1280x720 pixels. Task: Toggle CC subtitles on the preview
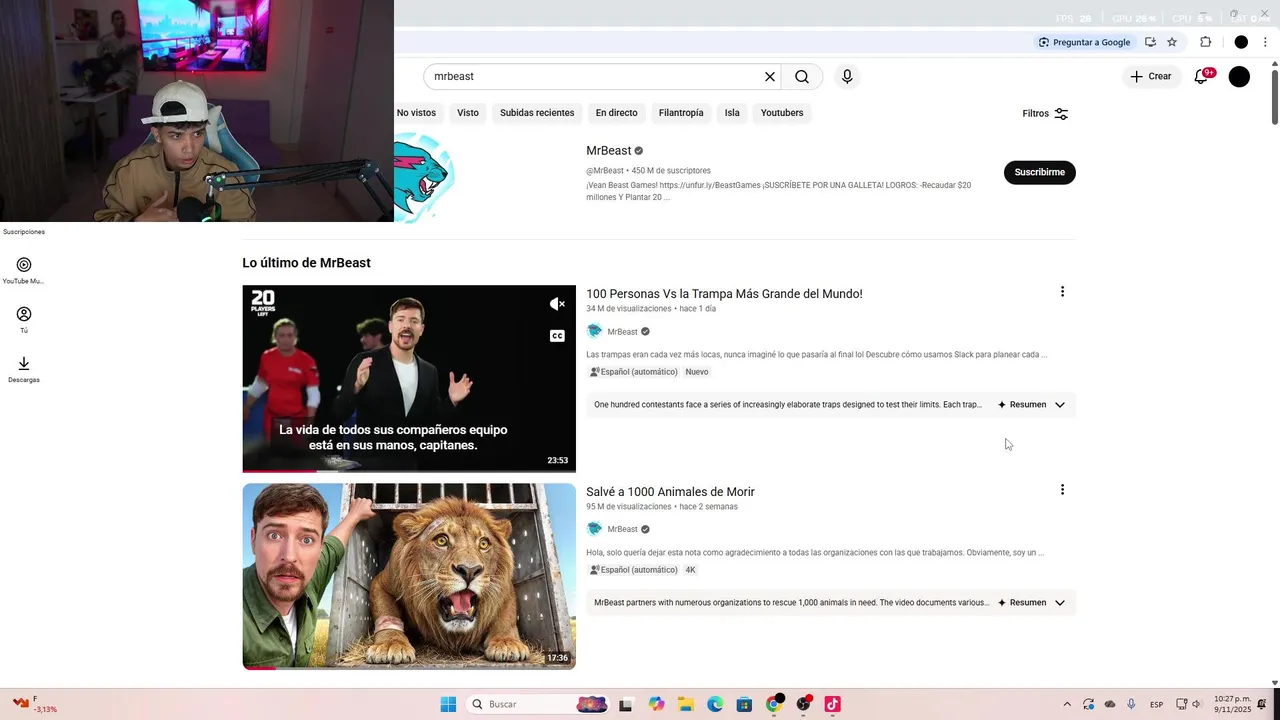557,336
